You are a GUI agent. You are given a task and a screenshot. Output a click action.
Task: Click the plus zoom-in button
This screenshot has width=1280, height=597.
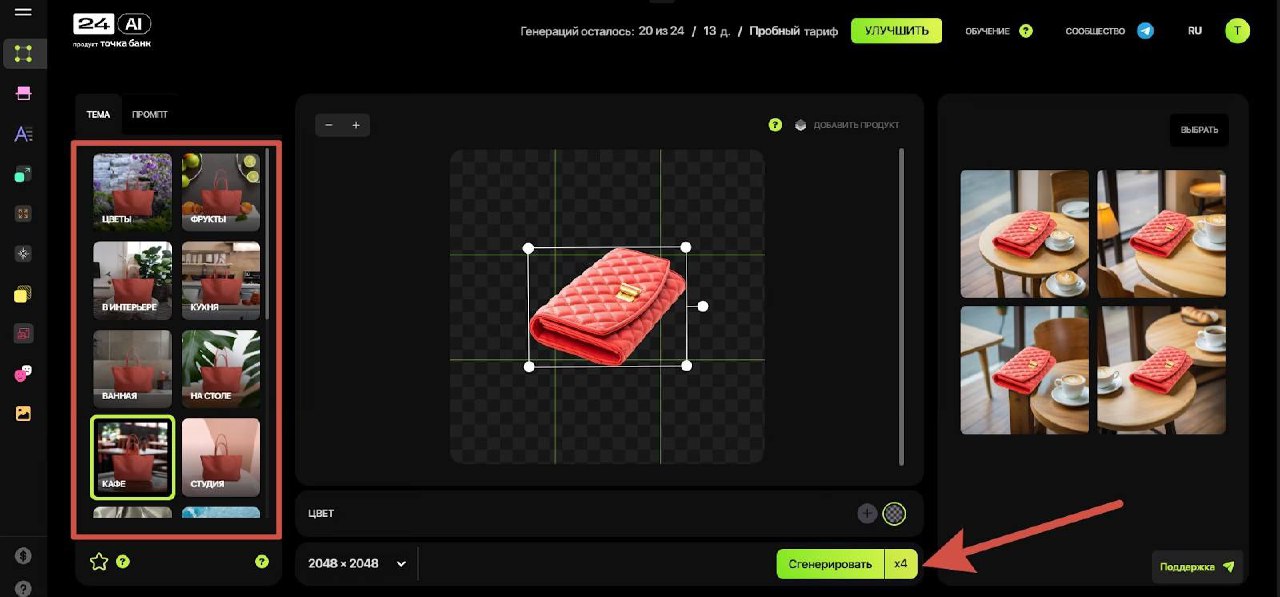(355, 125)
